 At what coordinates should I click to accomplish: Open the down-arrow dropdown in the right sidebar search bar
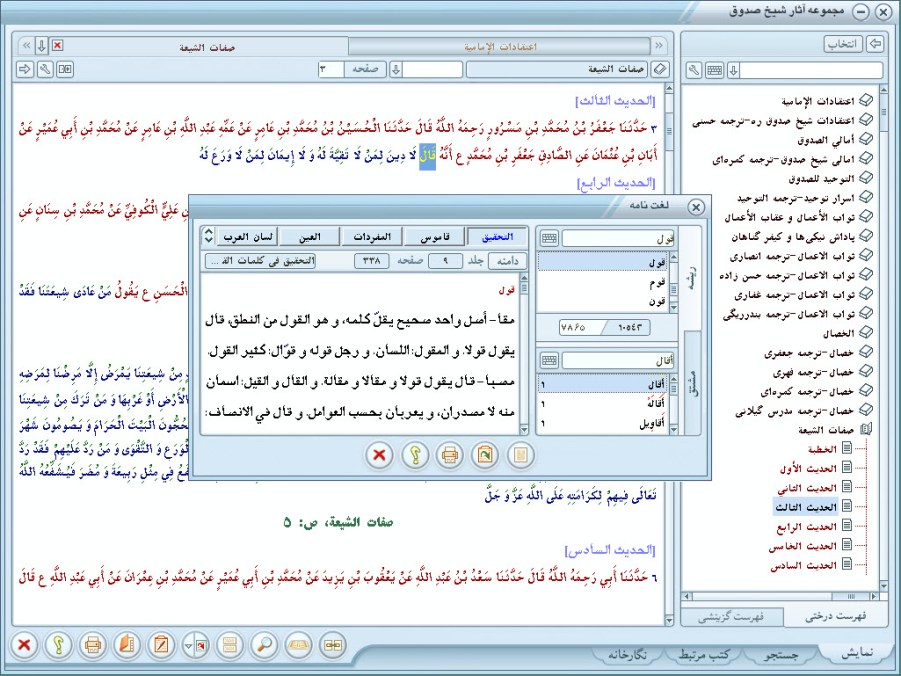click(733, 71)
